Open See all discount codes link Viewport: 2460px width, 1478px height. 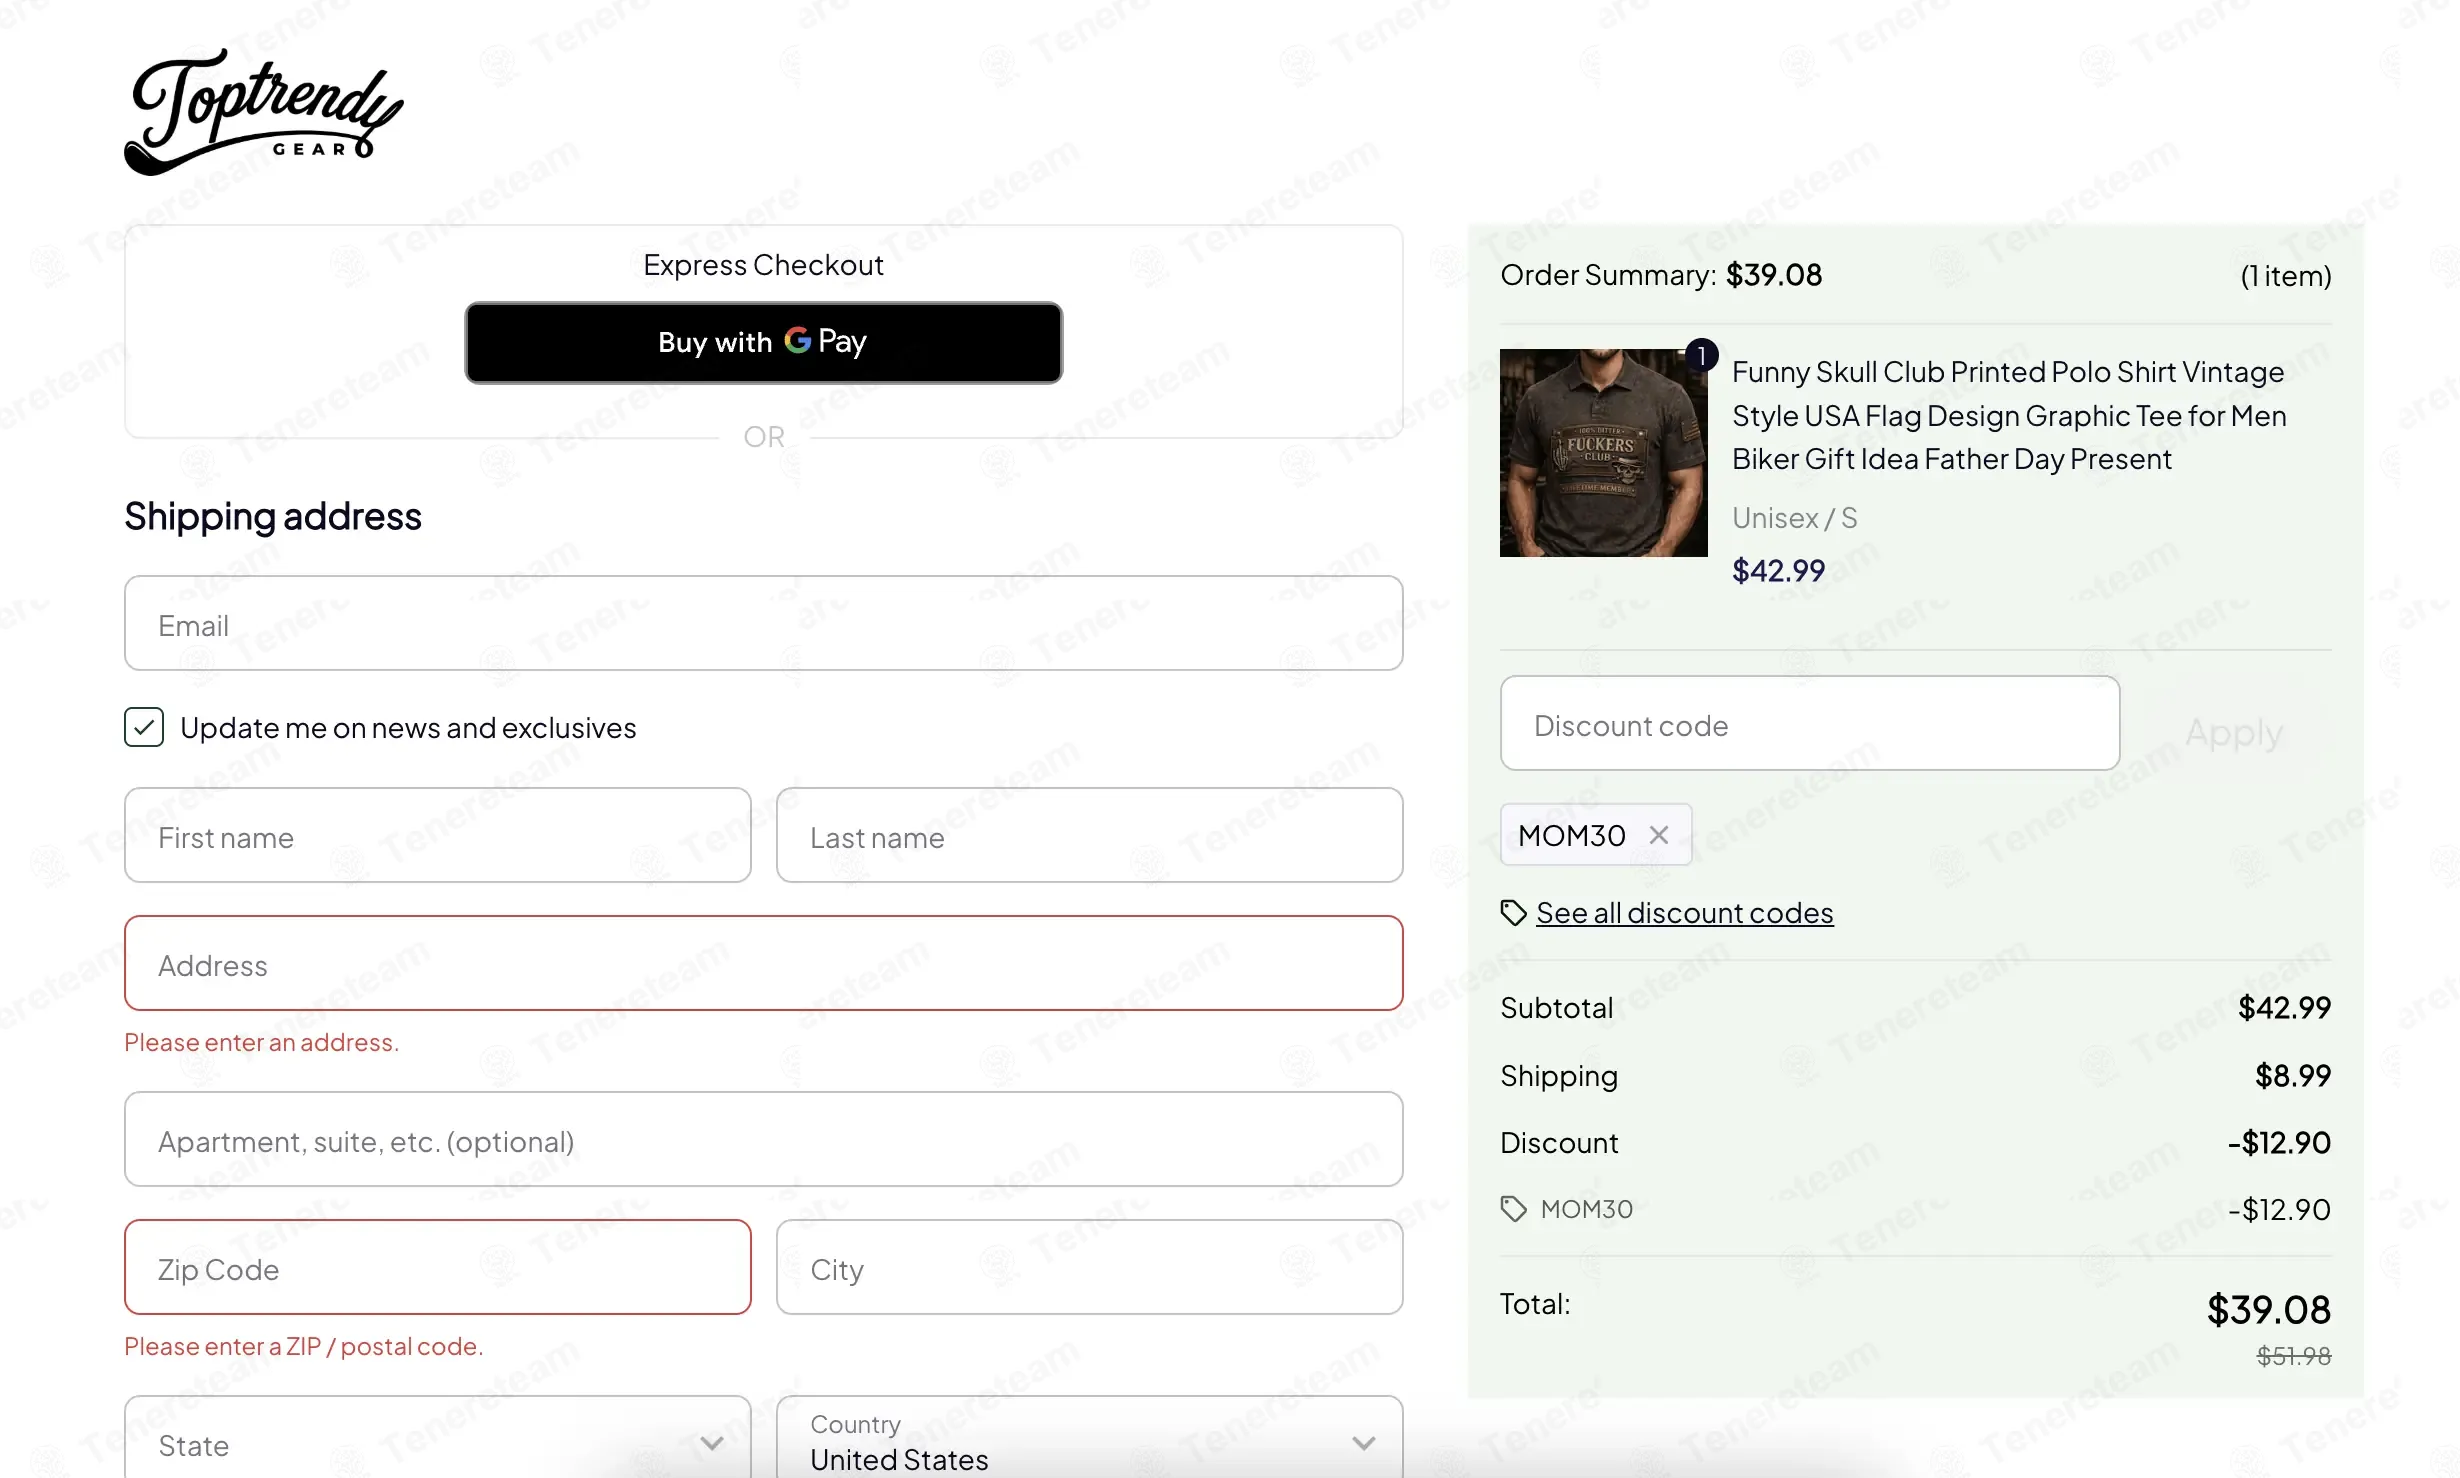(x=1685, y=913)
